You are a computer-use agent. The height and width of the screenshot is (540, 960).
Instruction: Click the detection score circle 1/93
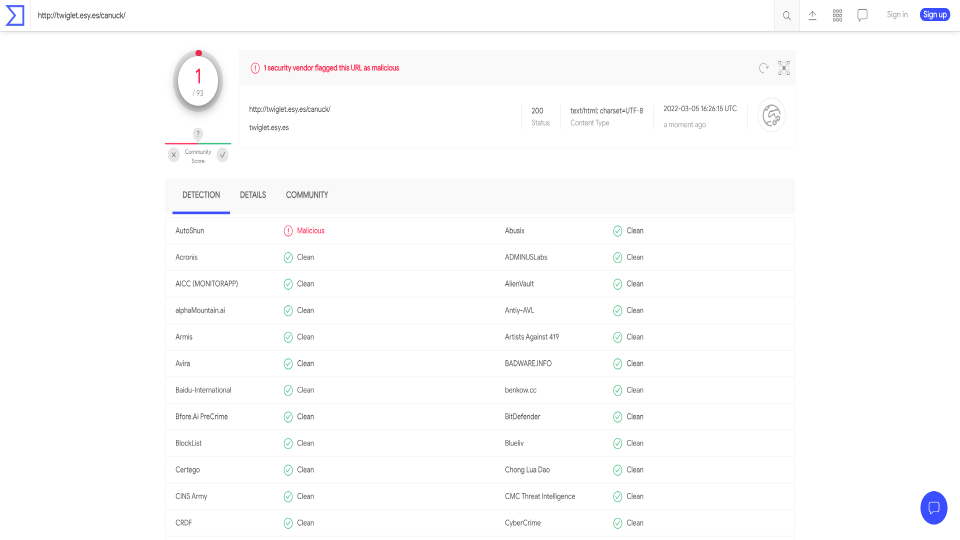pos(198,81)
